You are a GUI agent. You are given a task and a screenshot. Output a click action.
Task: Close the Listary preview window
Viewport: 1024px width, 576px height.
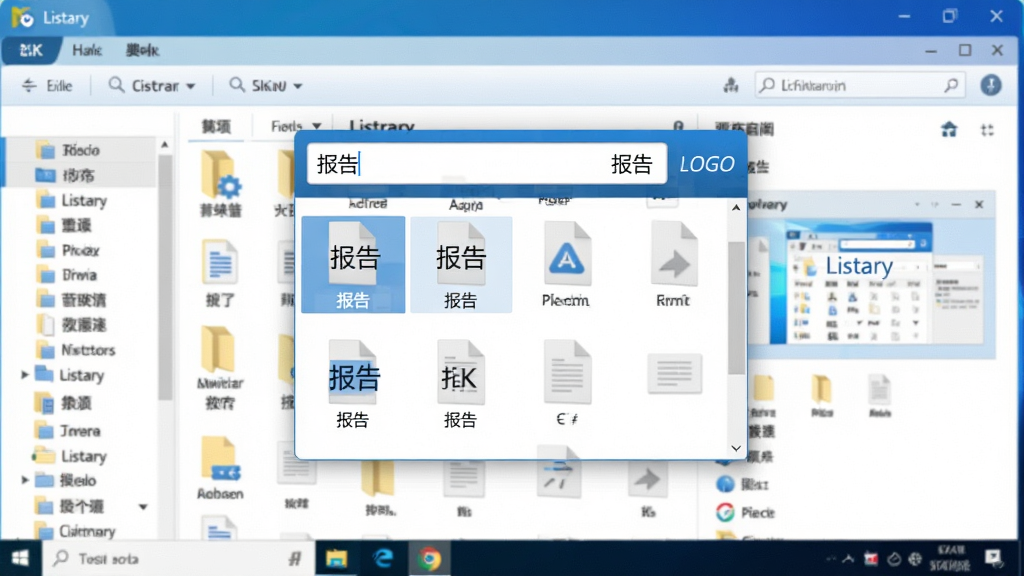coord(979,204)
